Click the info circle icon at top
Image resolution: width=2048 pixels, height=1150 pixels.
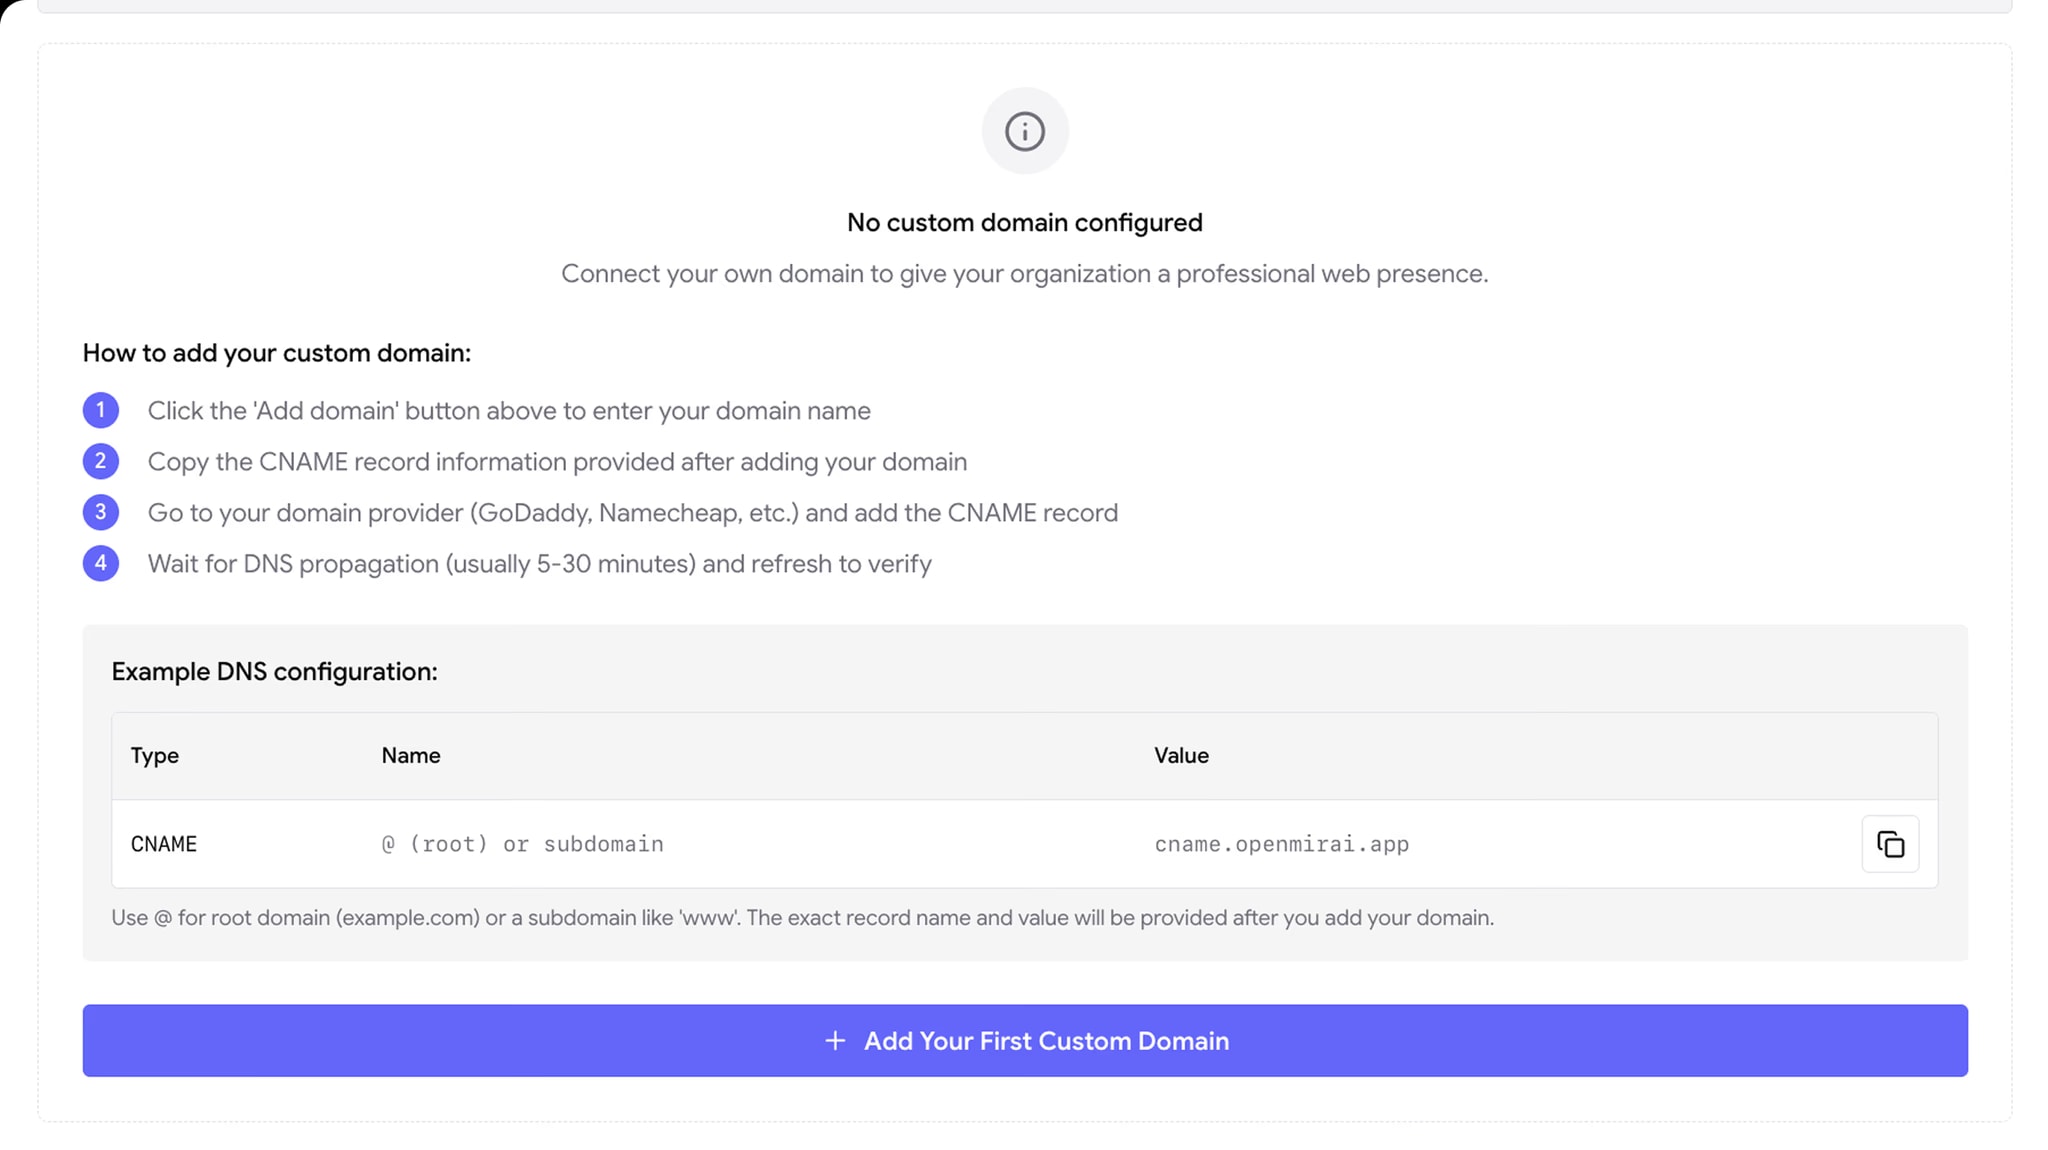coord(1024,131)
